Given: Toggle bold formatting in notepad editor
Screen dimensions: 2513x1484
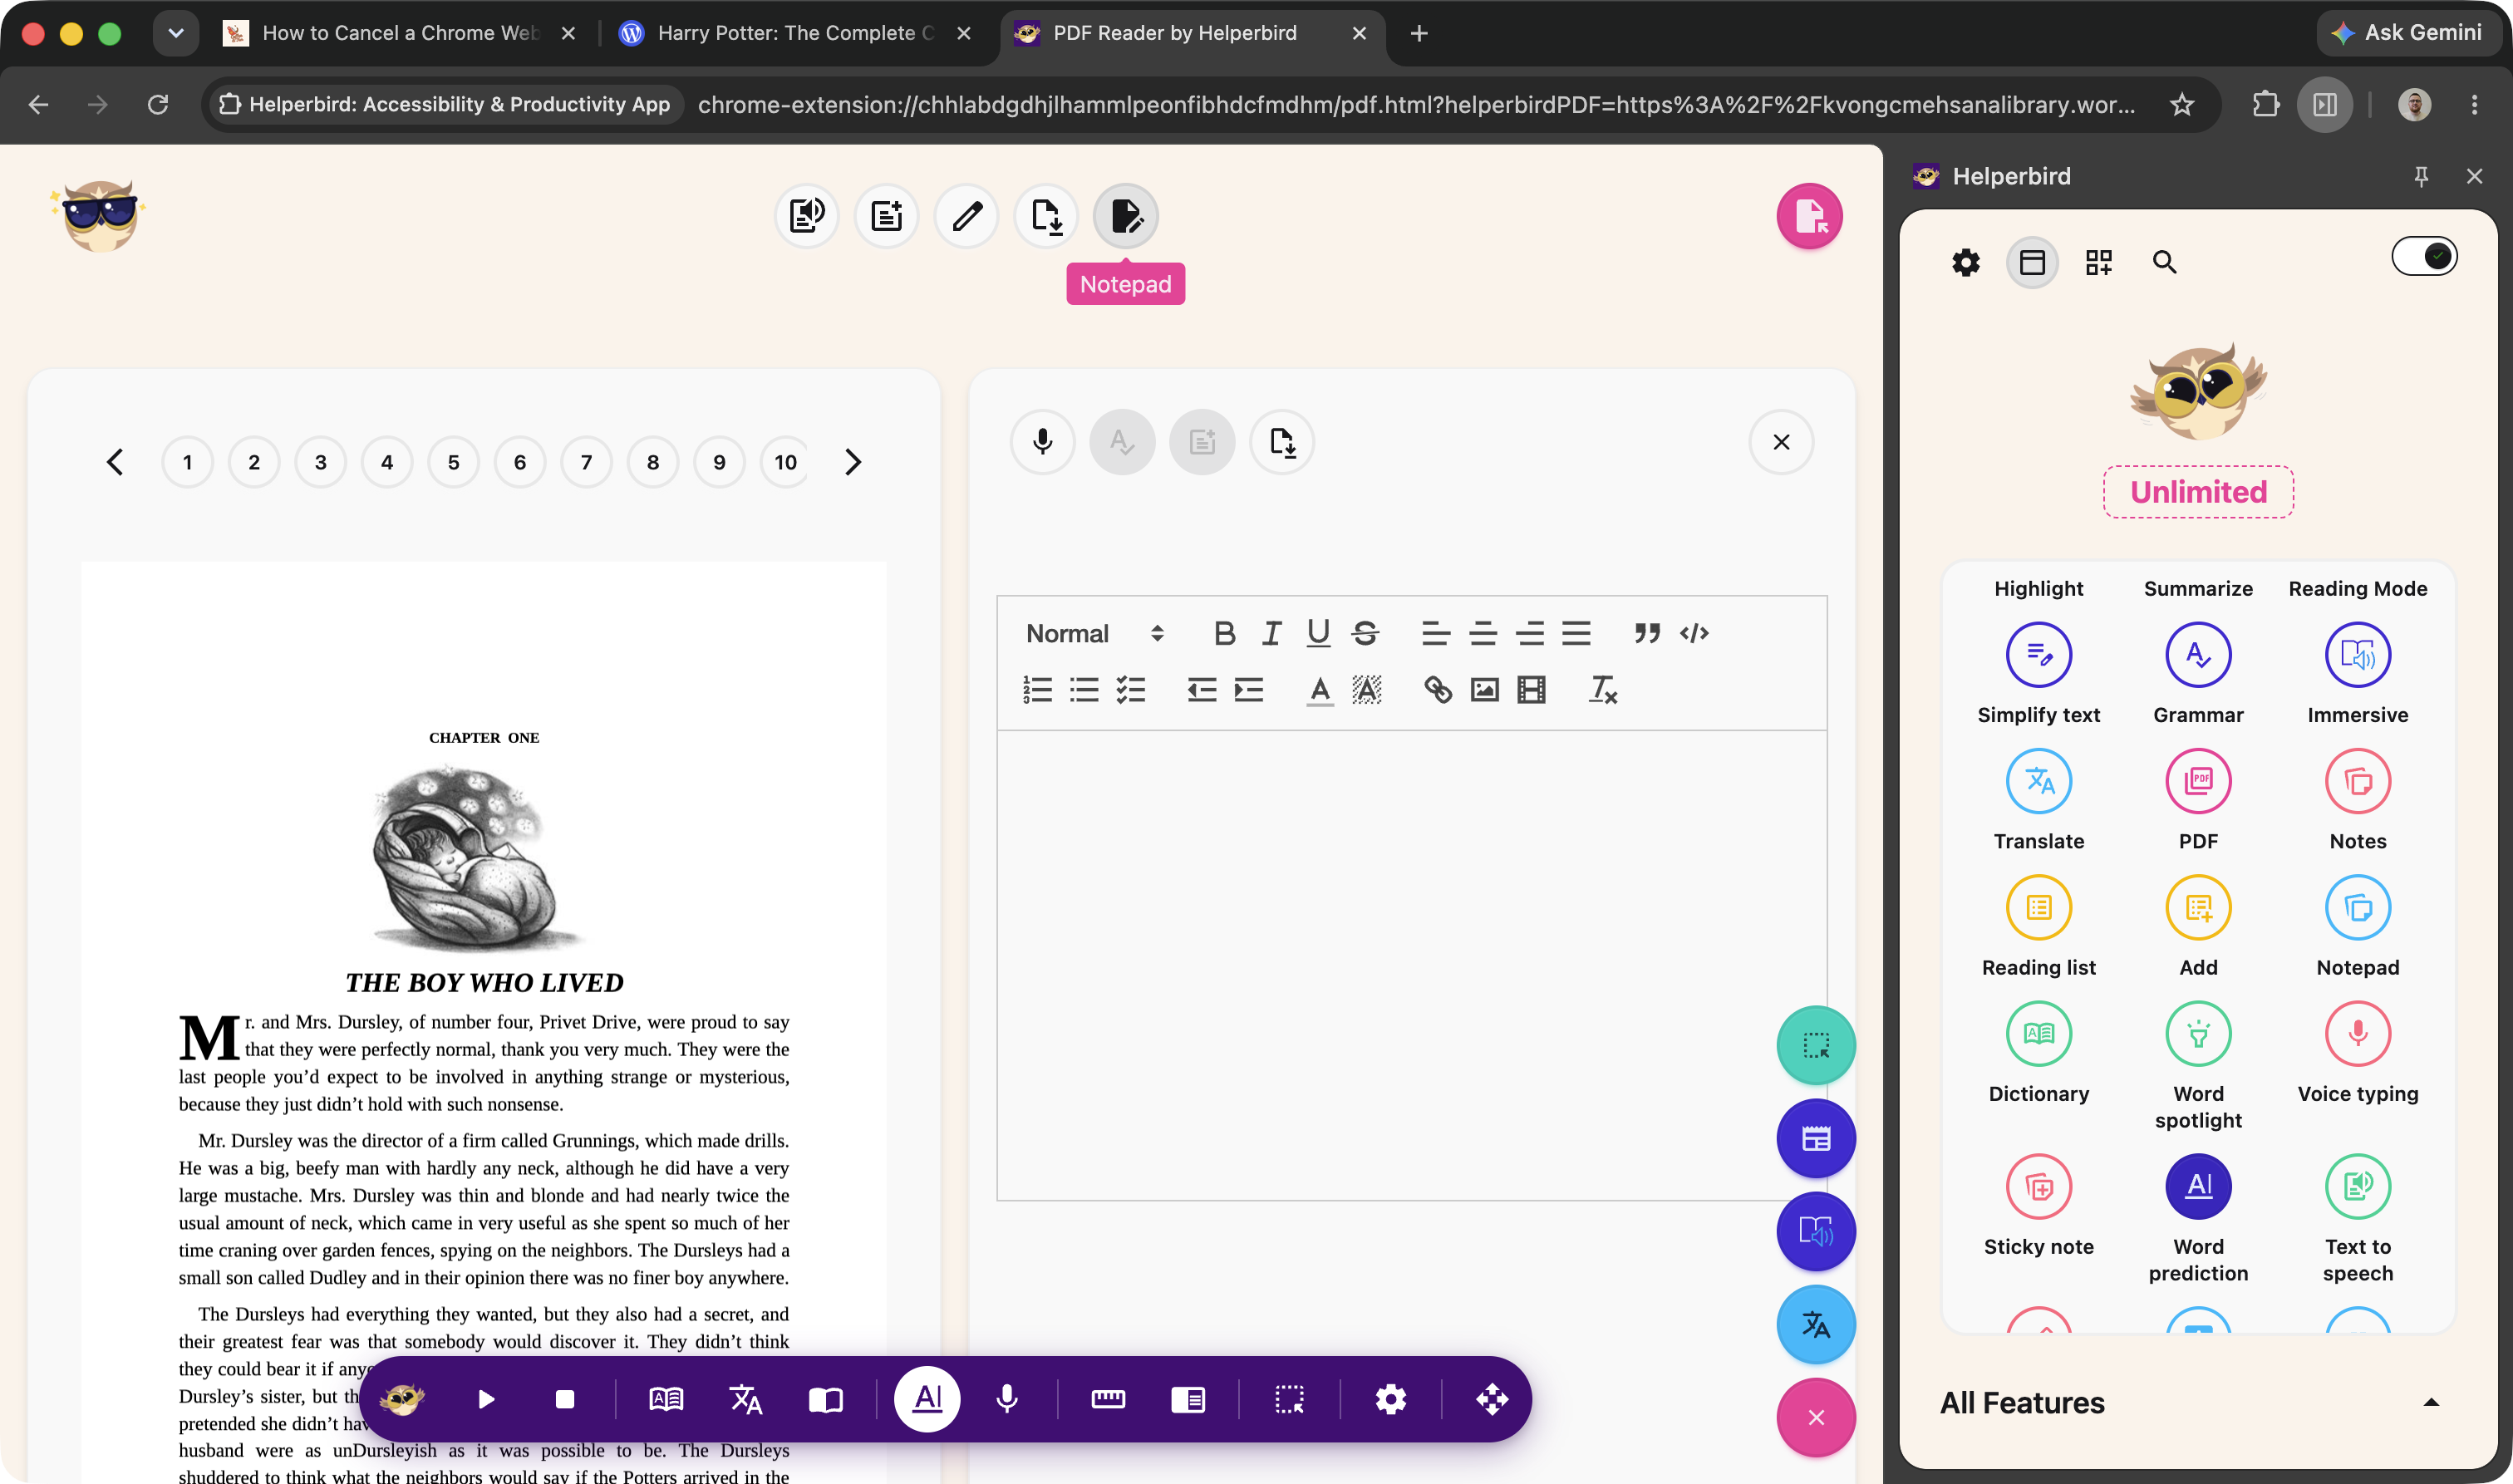Looking at the screenshot, I should 1224,633.
